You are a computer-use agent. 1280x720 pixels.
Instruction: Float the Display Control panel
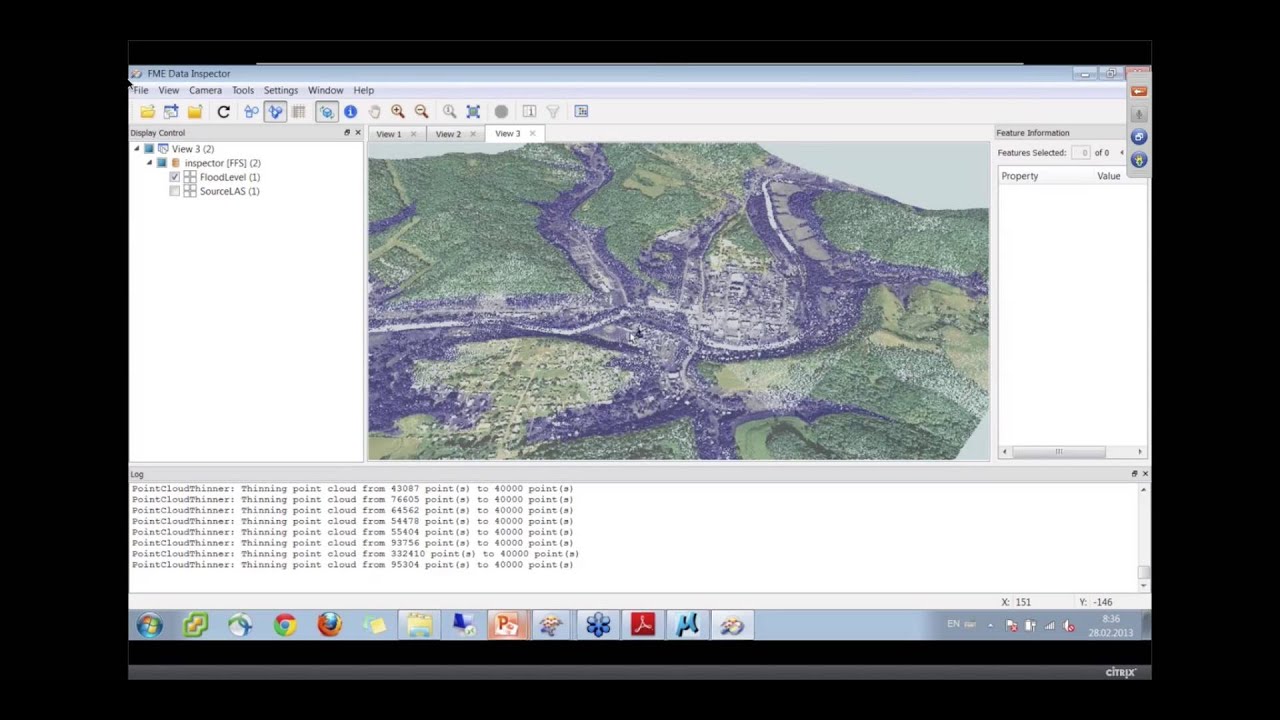(x=347, y=133)
